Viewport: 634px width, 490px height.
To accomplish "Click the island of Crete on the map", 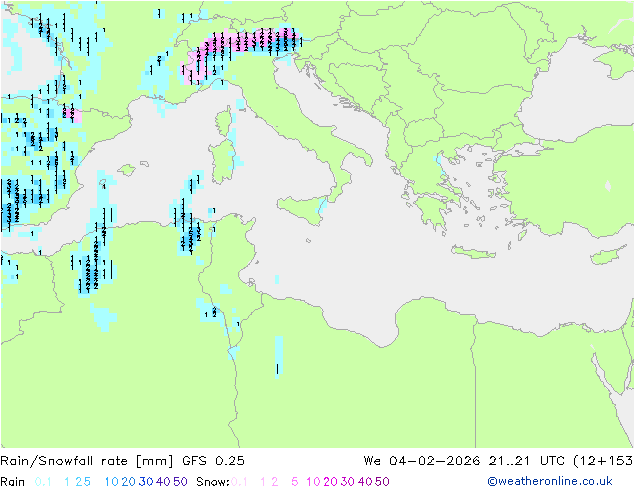I will pyautogui.click(x=473, y=252).
